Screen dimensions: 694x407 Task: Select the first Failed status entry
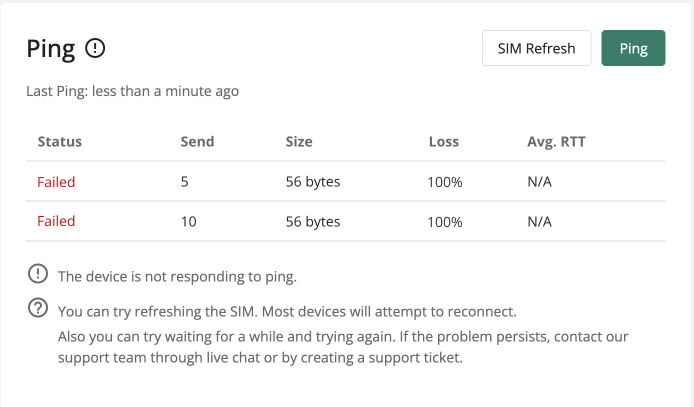[56, 182]
